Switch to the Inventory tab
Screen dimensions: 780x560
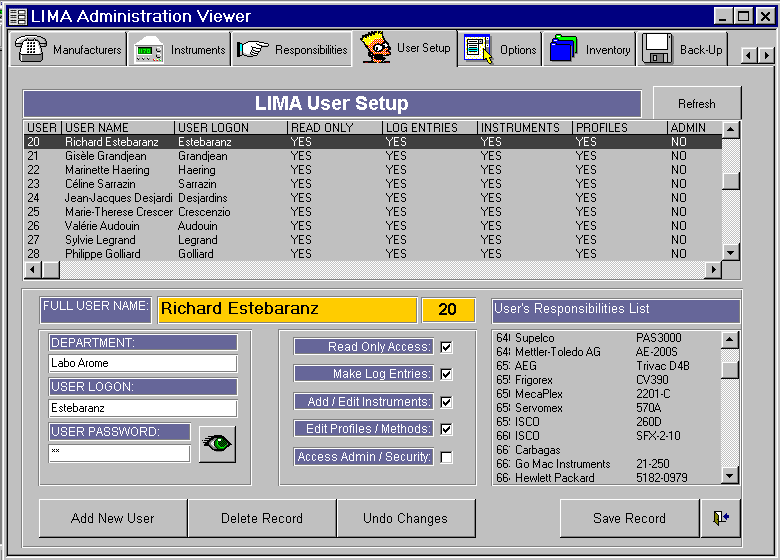[589, 49]
